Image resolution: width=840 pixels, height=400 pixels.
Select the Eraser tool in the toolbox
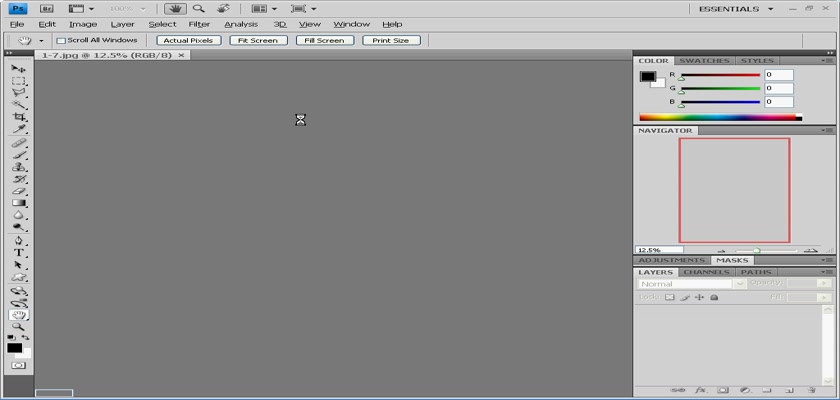point(19,191)
